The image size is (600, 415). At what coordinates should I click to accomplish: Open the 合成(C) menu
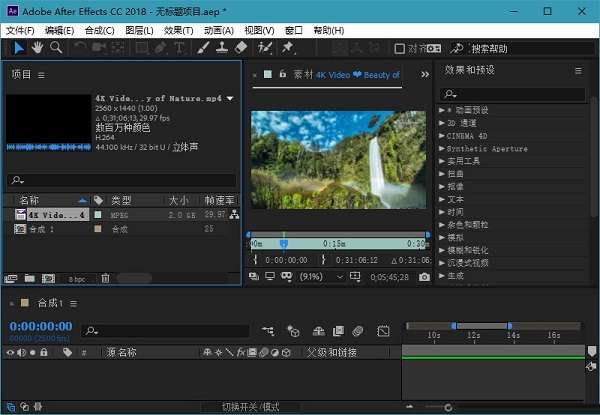tap(100, 30)
